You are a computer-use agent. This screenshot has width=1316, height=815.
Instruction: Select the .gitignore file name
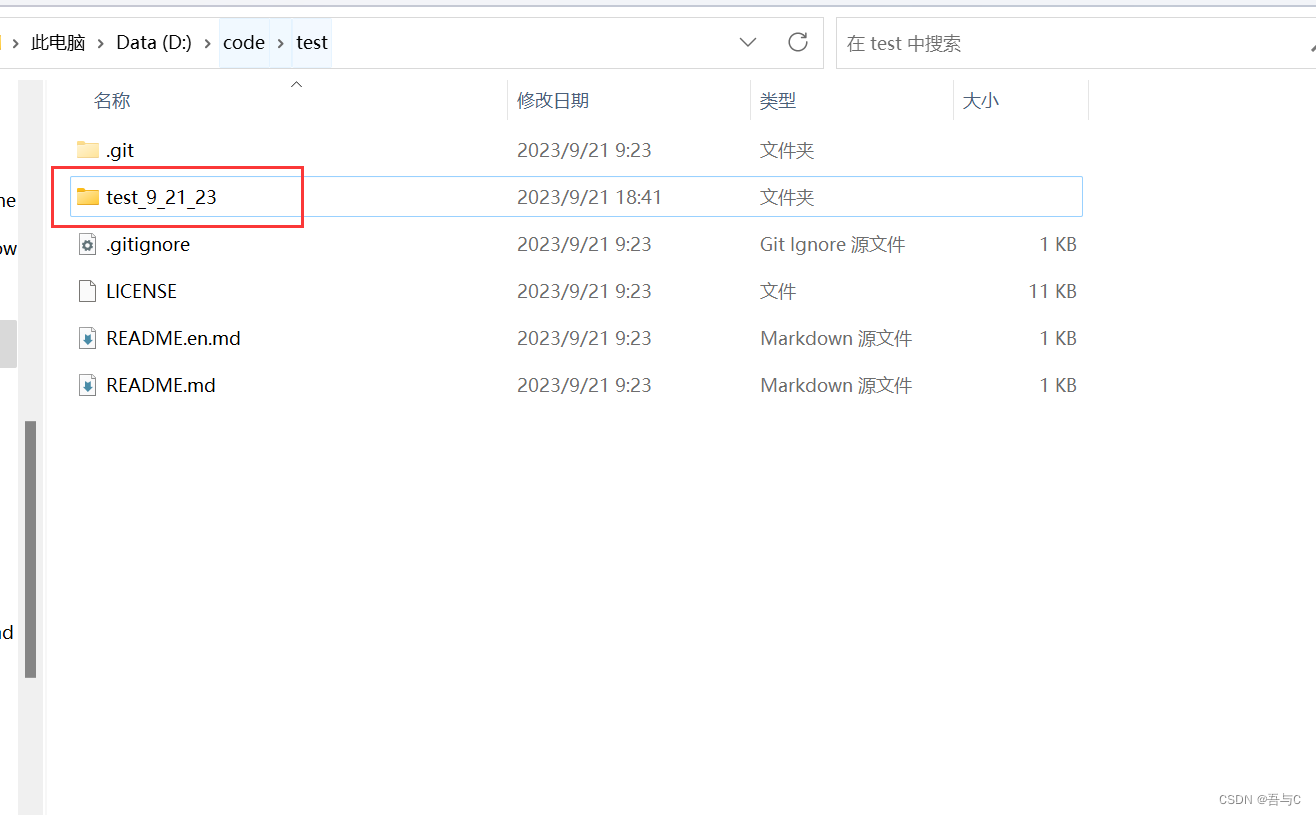tap(148, 244)
